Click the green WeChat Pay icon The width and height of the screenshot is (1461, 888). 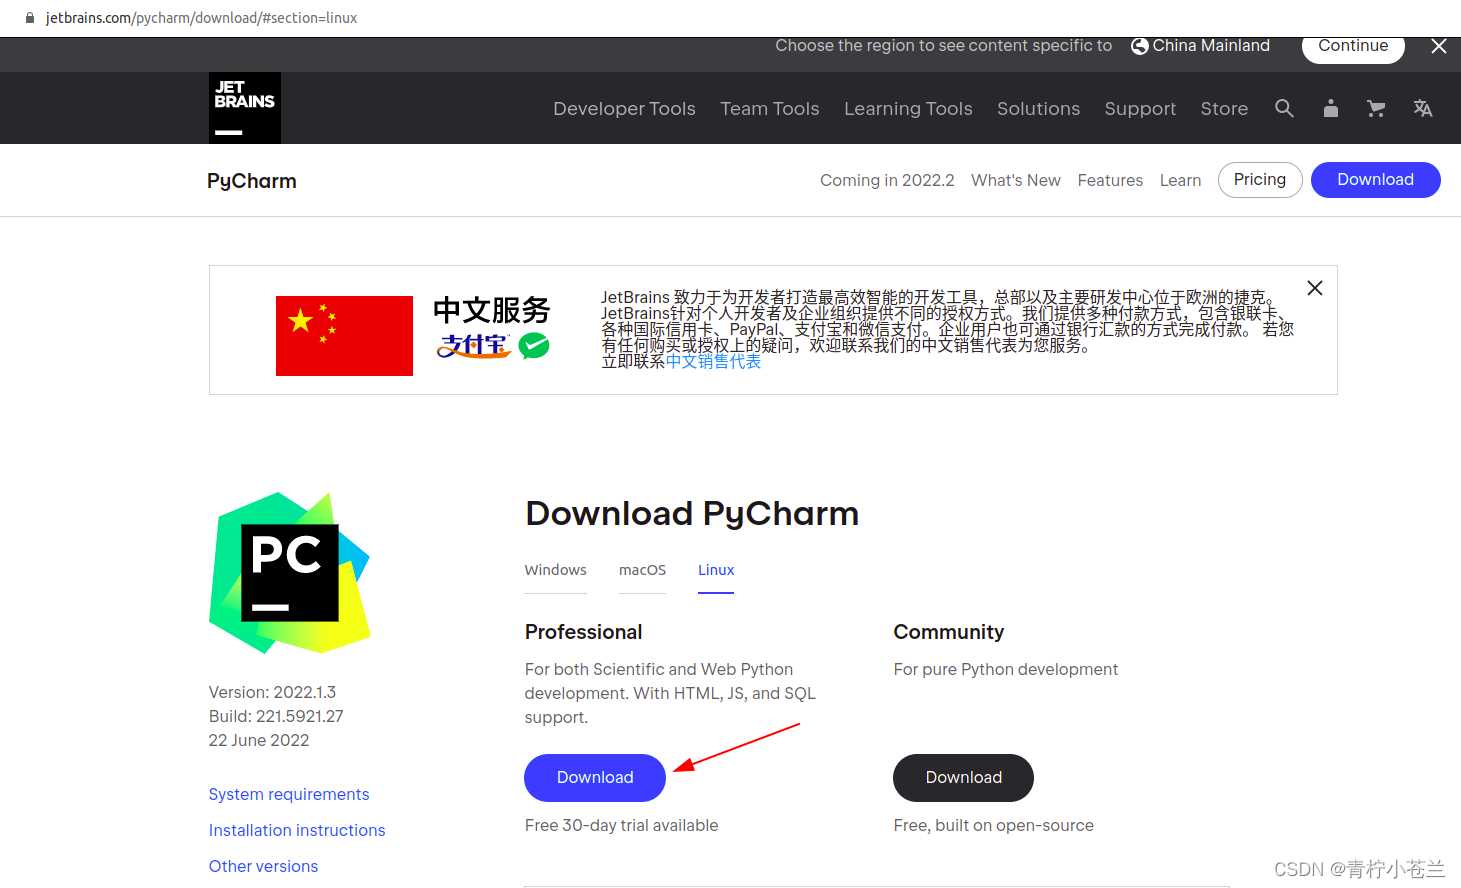tap(534, 346)
